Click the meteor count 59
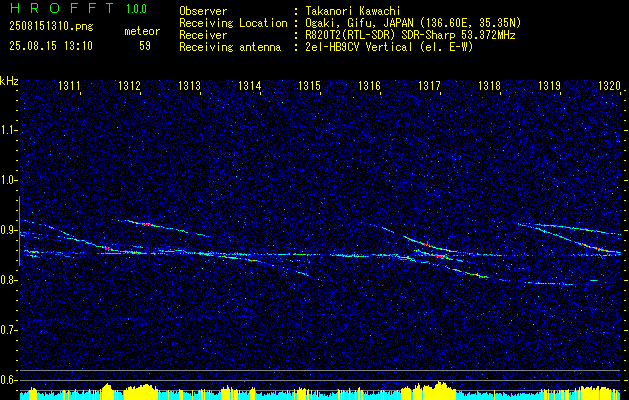This screenshot has width=629, height=400. click(145, 46)
